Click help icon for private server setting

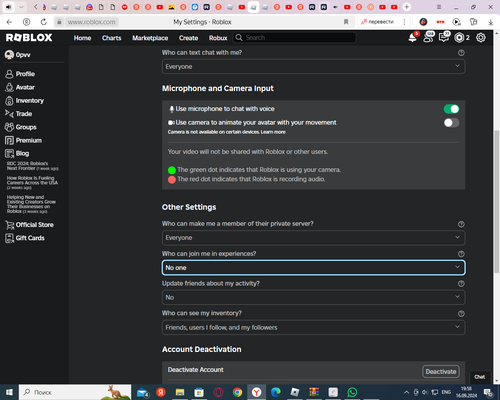pyautogui.click(x=461, y=224)
